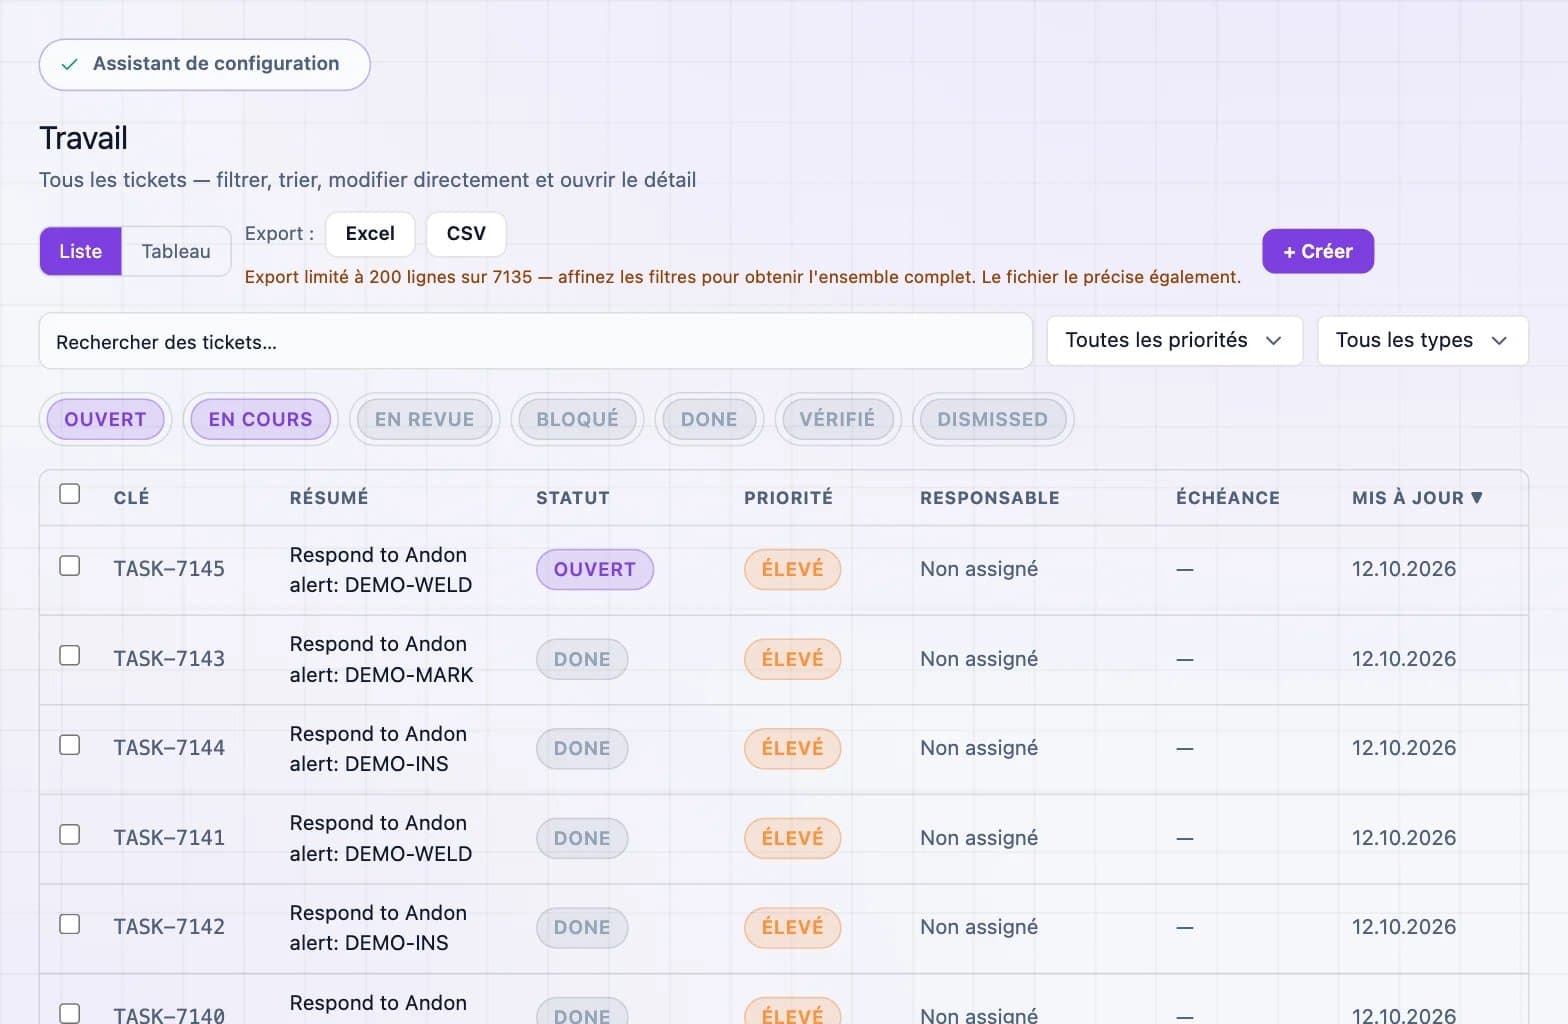Select the checkbox for TASK-7141

pyautogui.click(x=69, y=834)
